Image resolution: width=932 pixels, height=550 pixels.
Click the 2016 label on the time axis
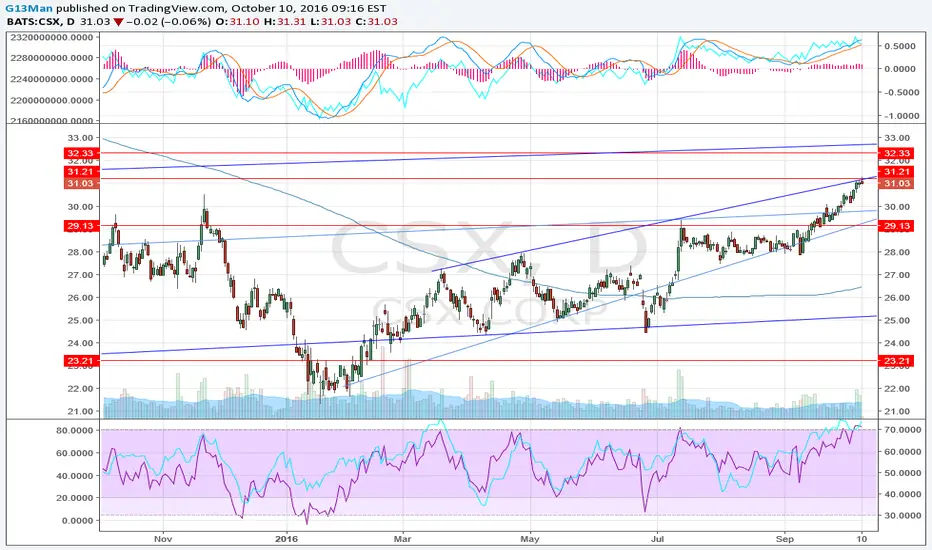286,539
